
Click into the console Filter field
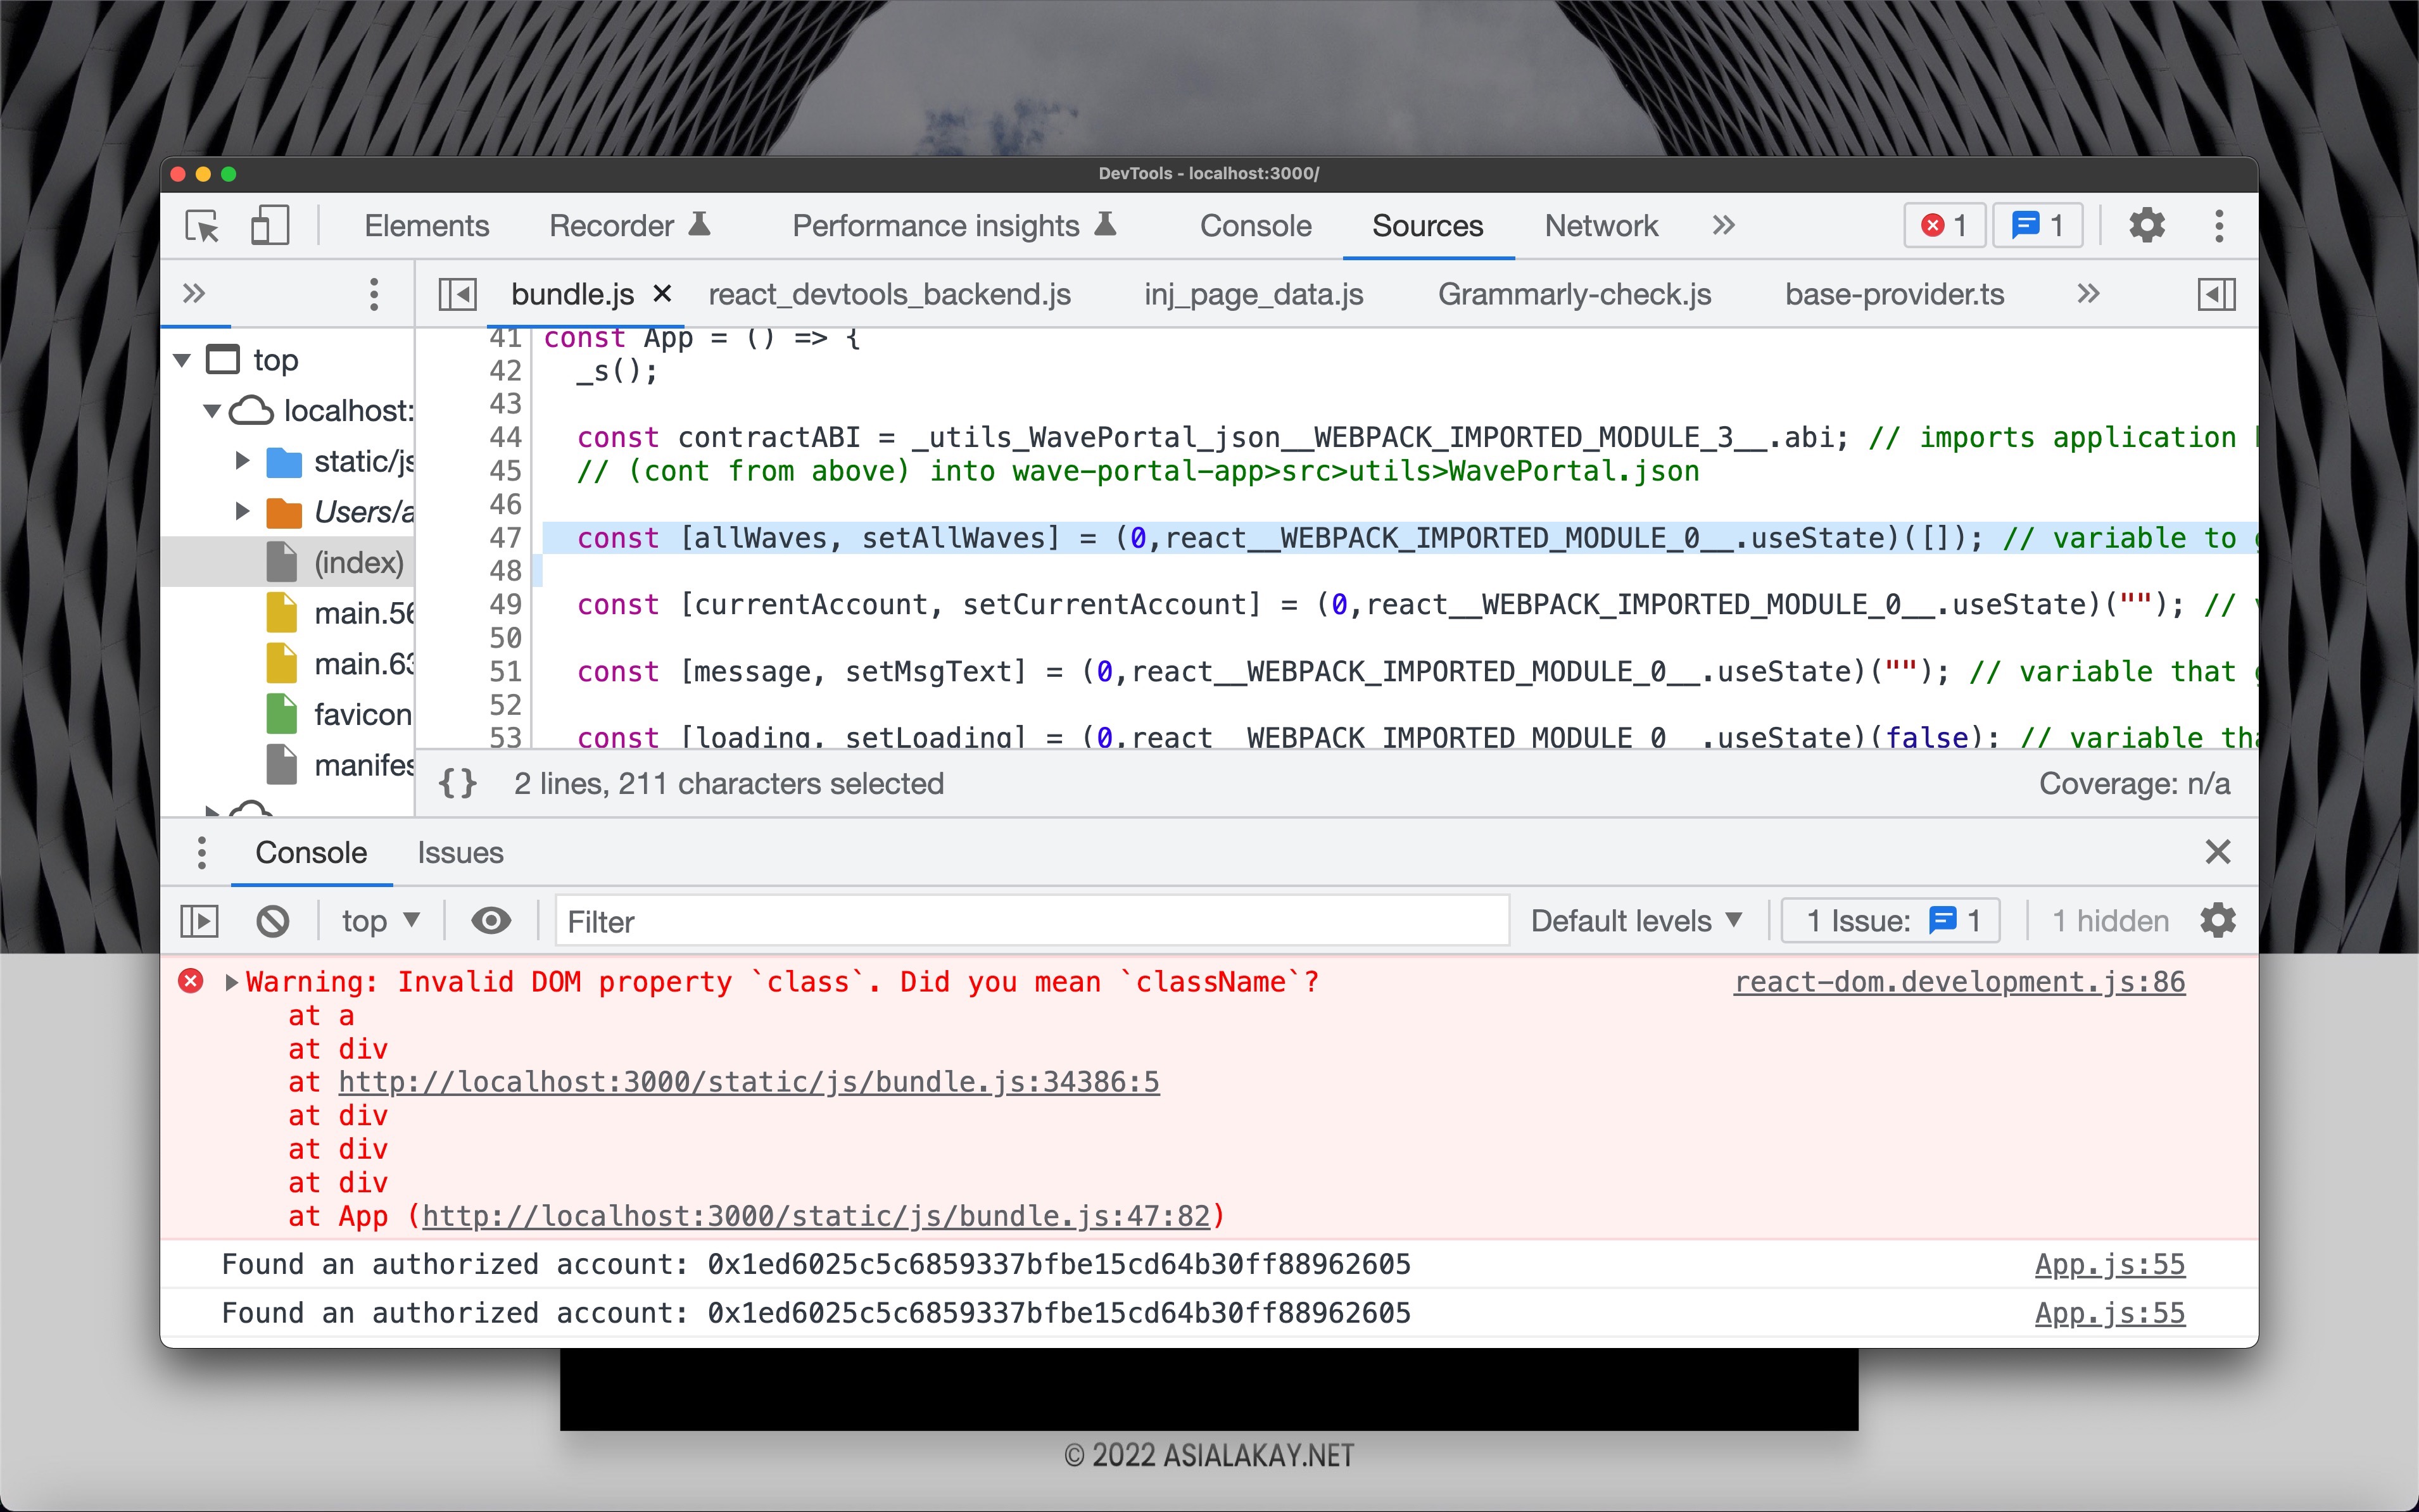pos(1030,921)
